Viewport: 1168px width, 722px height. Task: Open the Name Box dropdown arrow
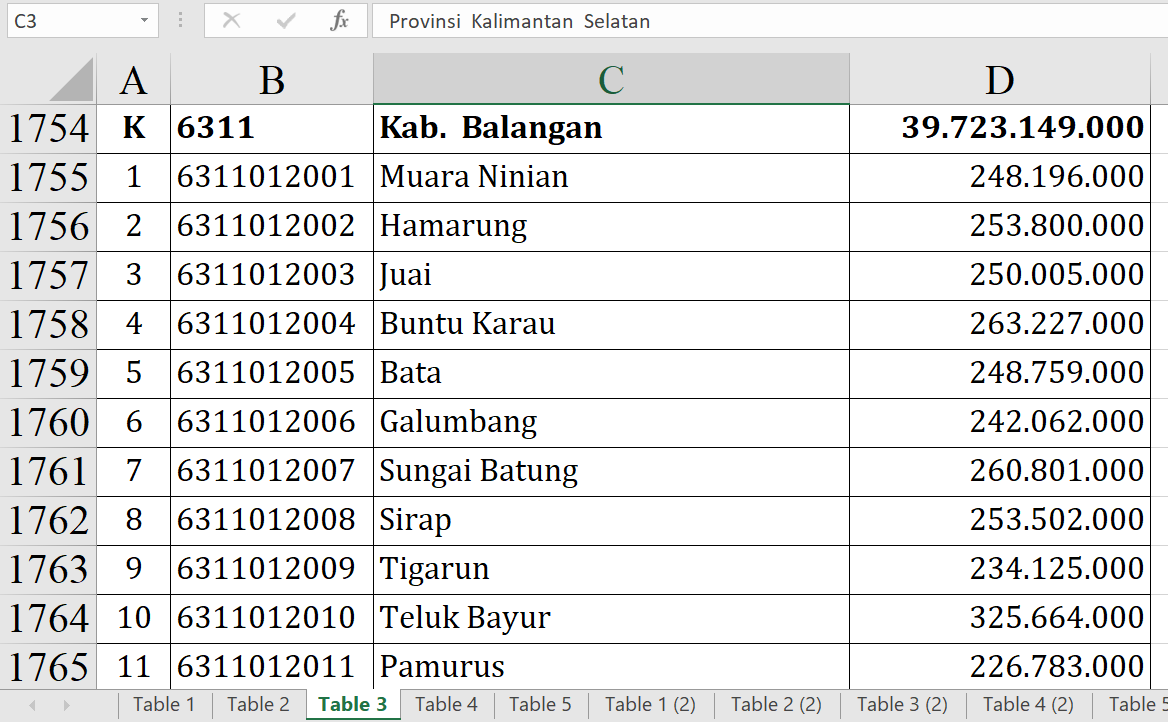point(145,21)
